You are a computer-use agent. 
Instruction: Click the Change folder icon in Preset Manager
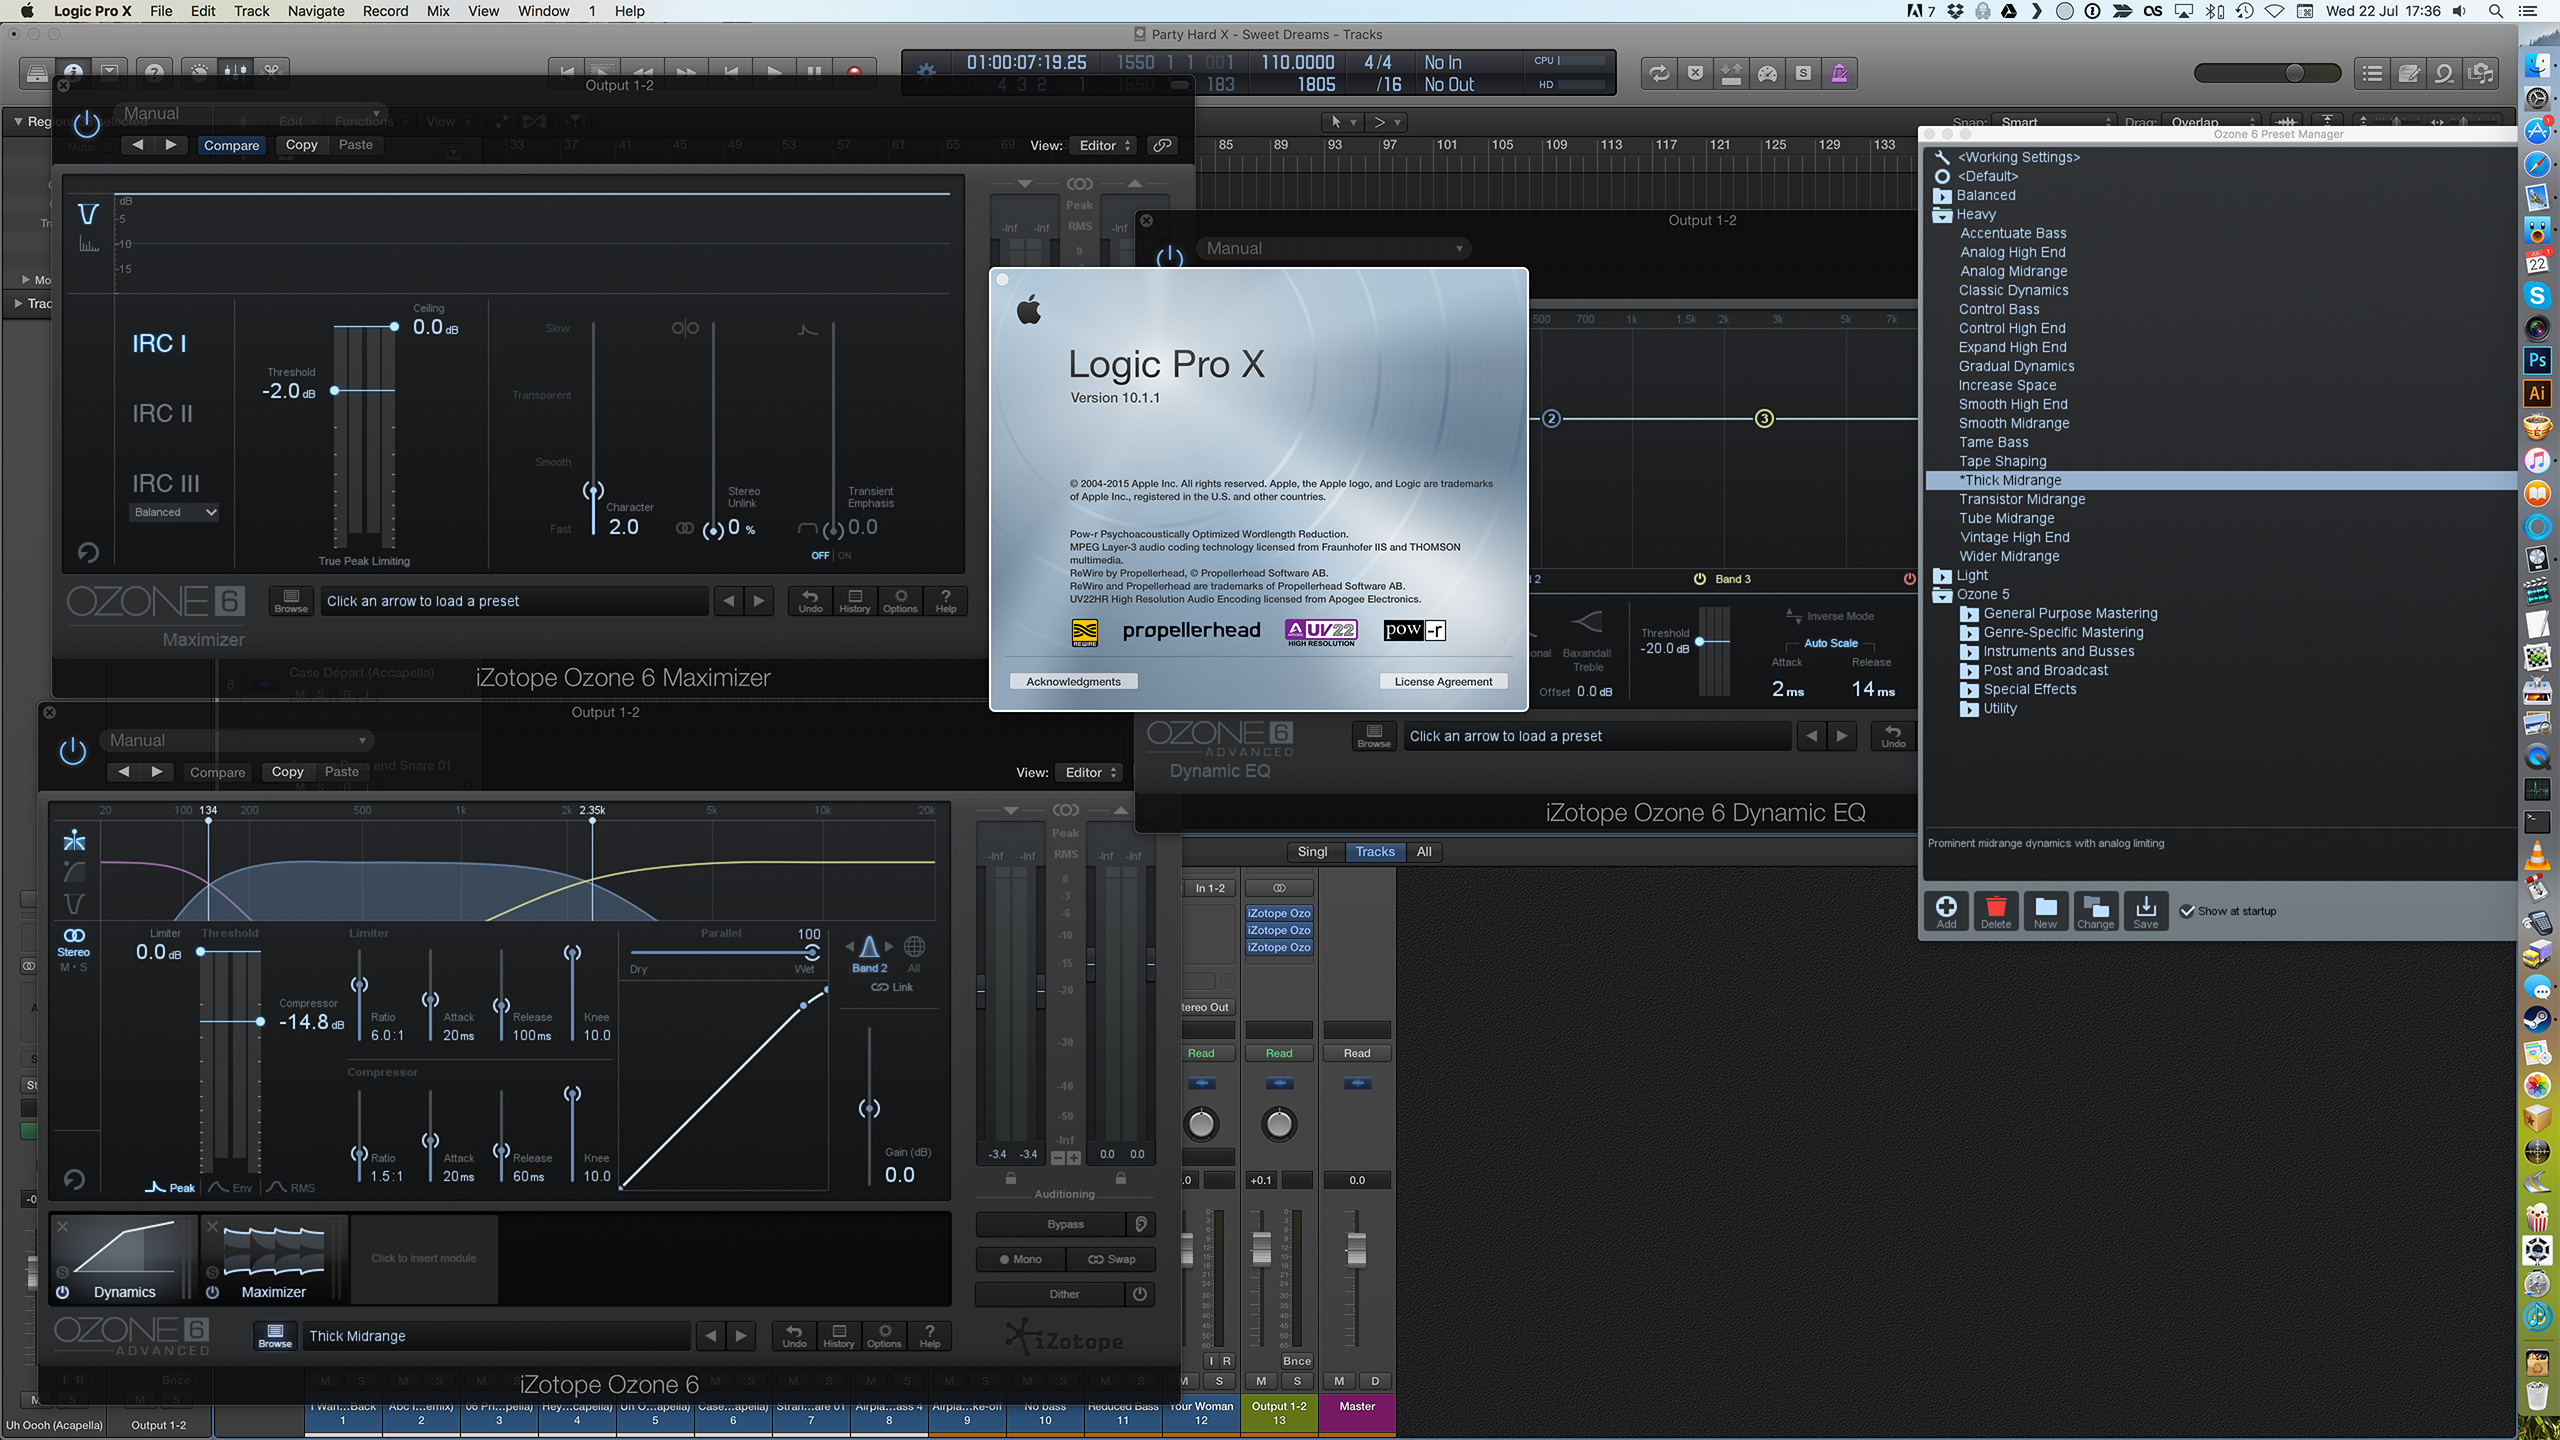(2095, 911)
